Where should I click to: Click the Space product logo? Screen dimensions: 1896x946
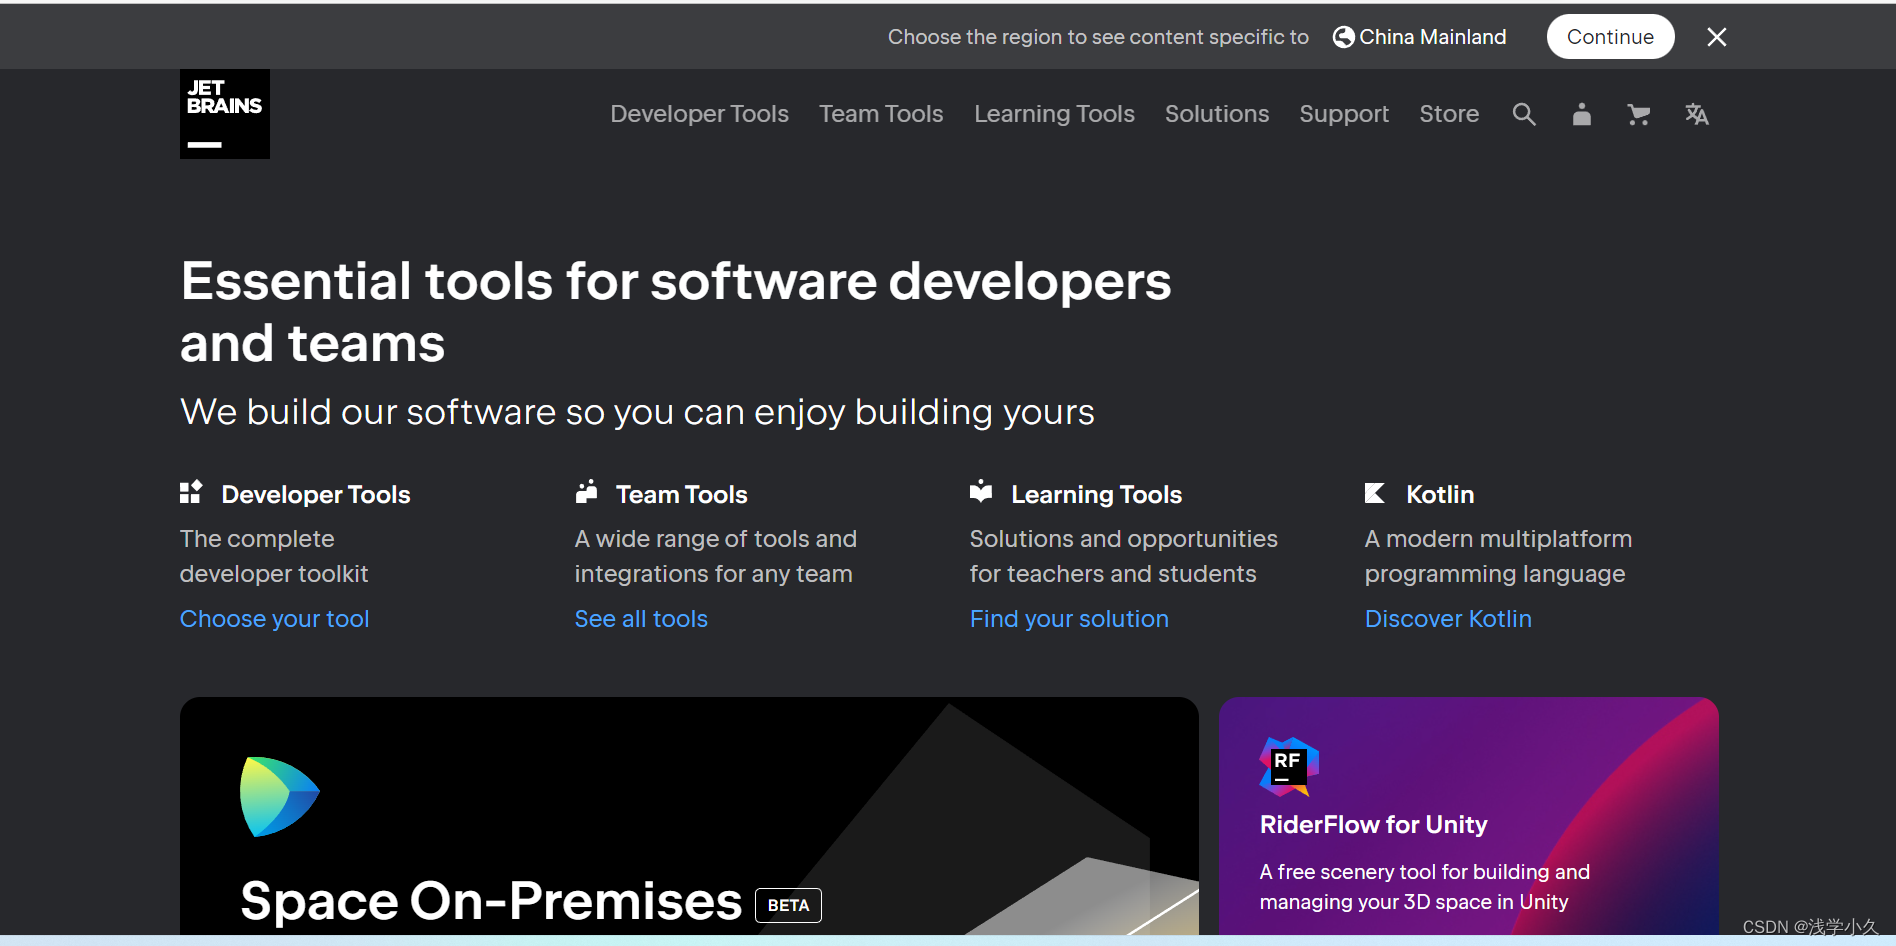coord(280,797)
